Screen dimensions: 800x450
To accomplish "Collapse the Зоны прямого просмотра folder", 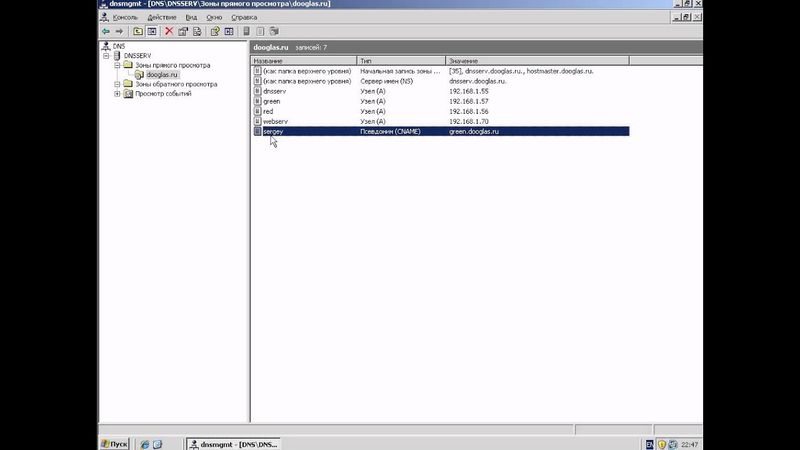I will (x=117, y=65).
